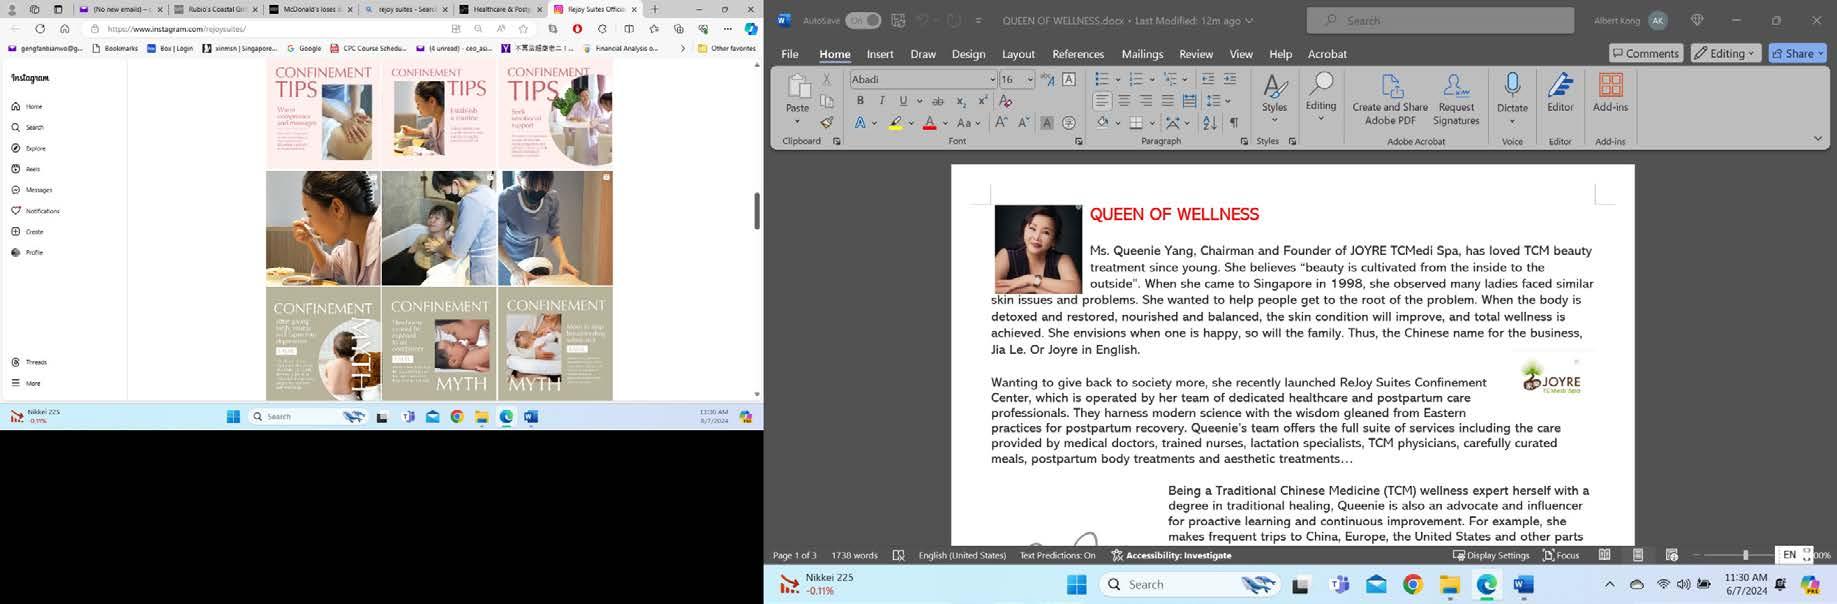Apply Superscript in Word's Font group
Viewport: 1837px width, 604px height.
pyautogui.click(x=983, y=101)
